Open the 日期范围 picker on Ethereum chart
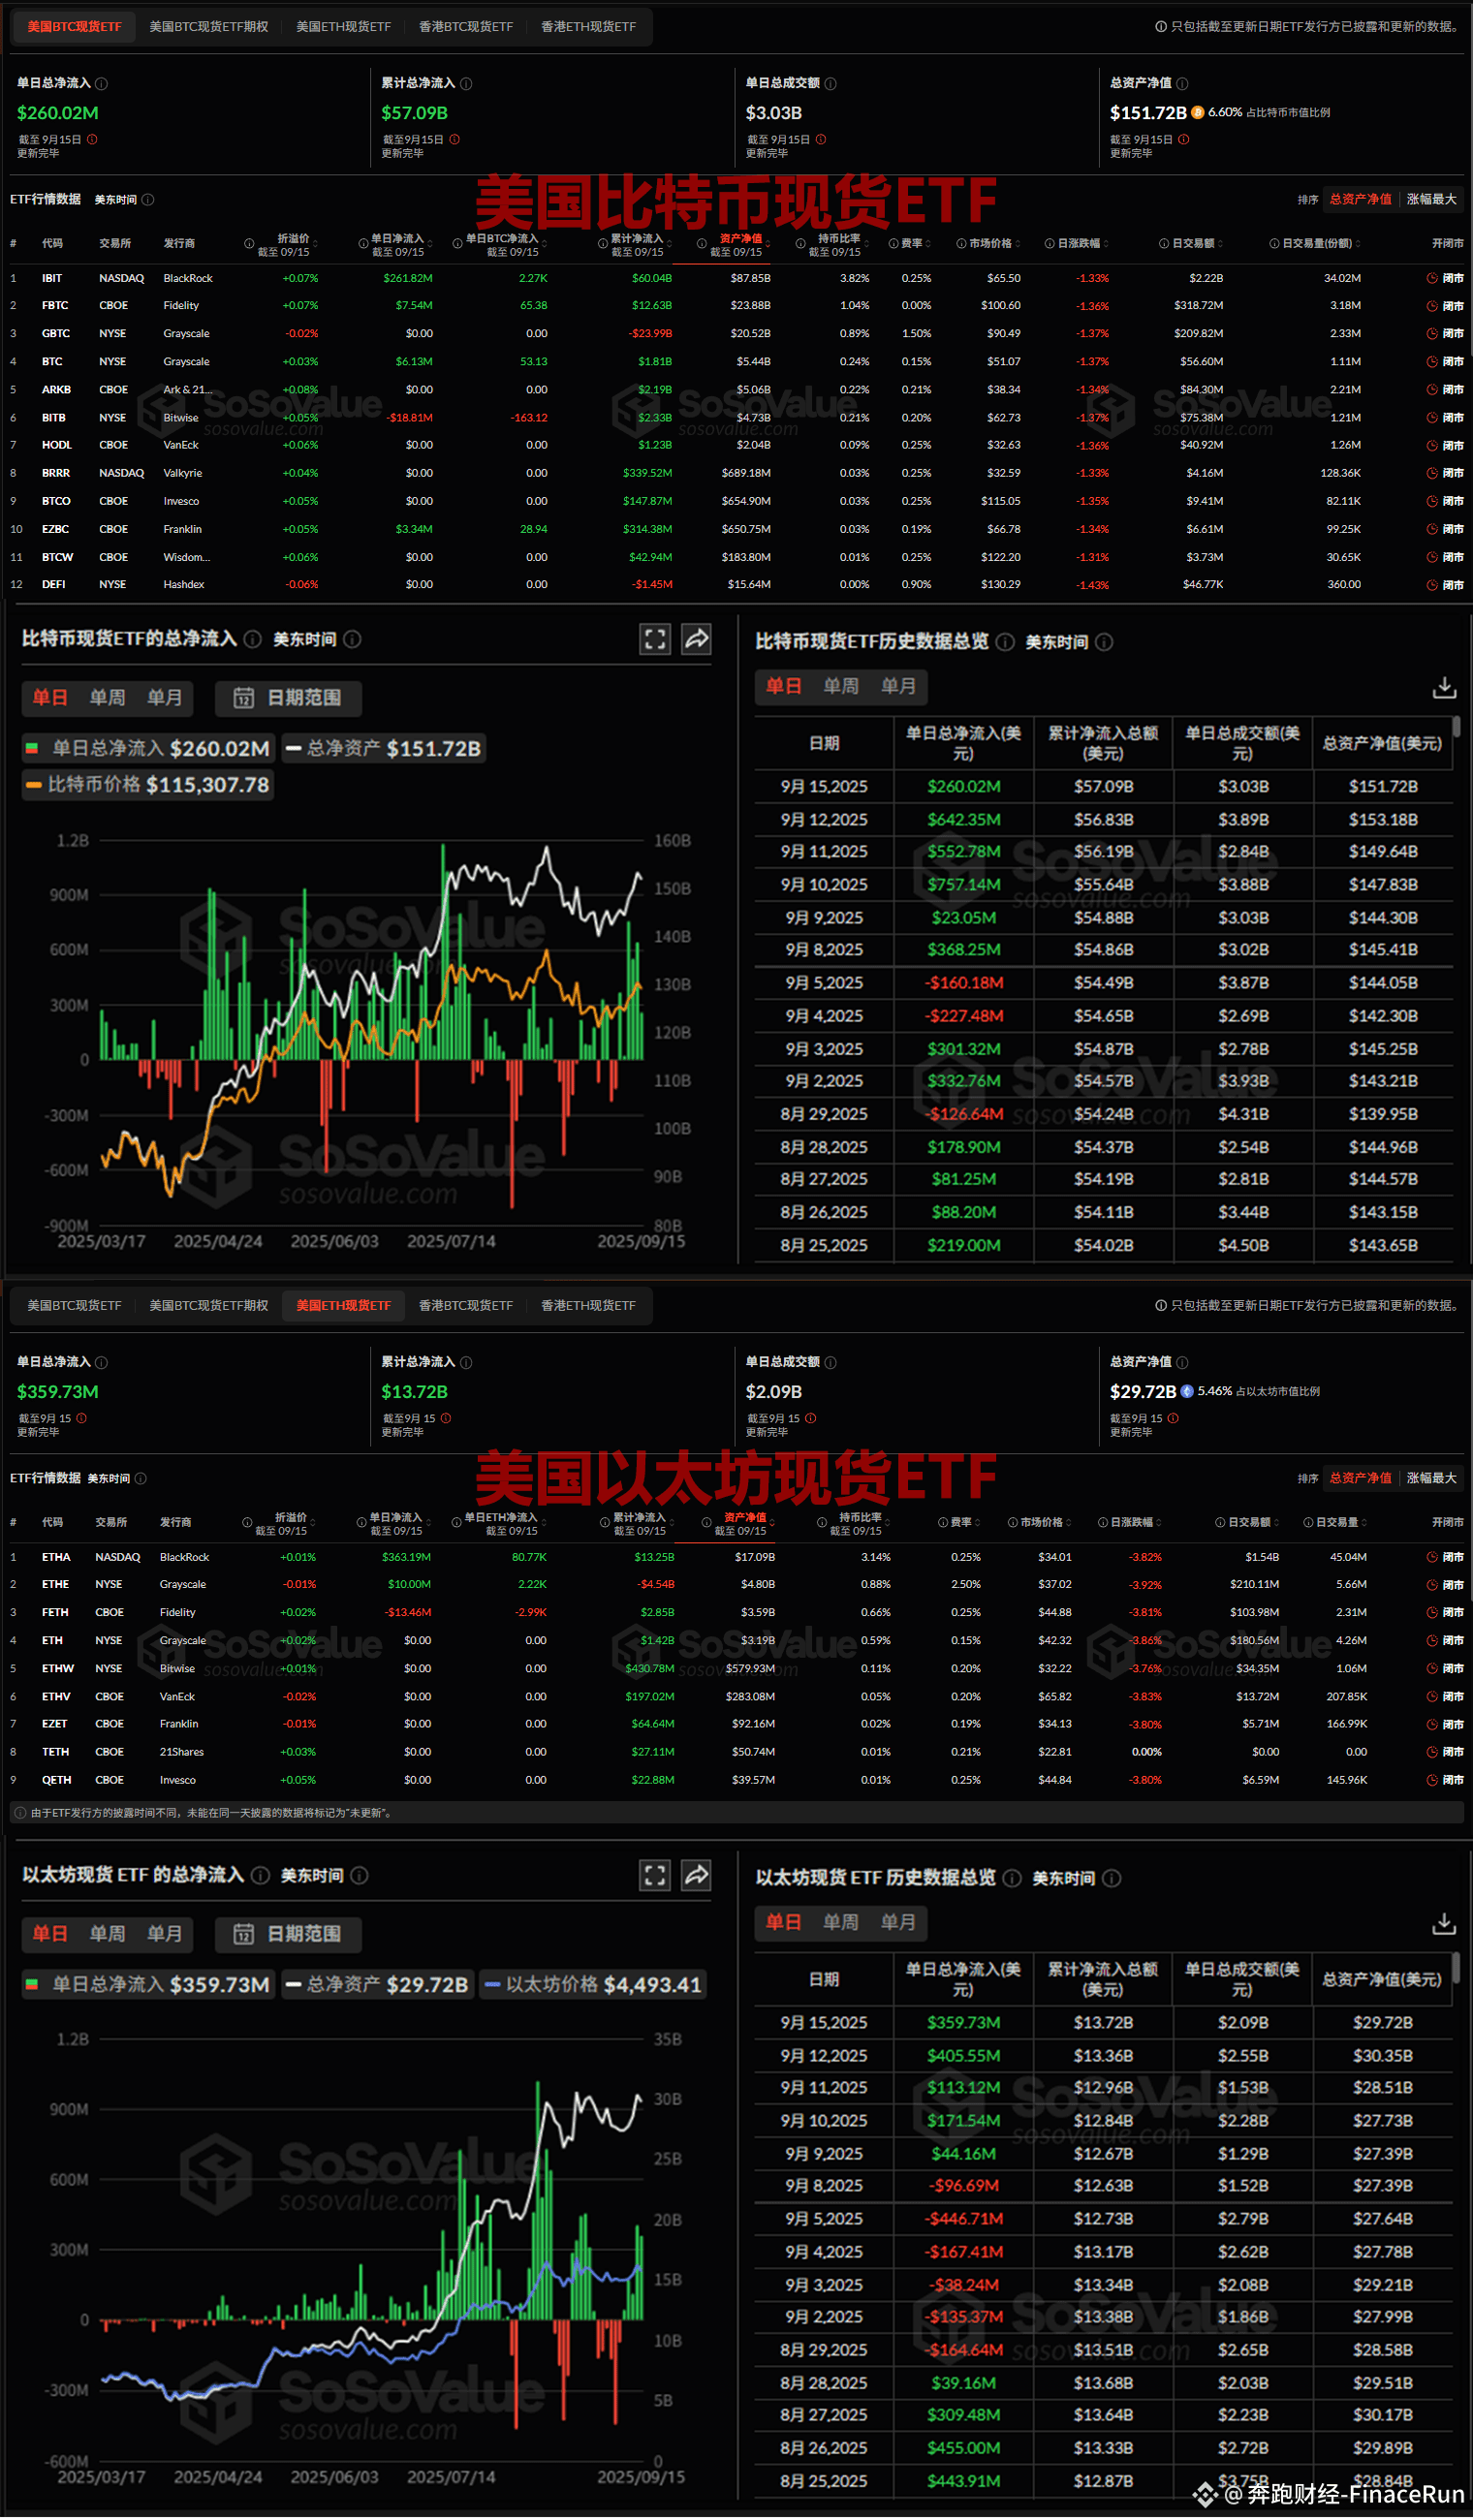The image size is (1473, 2520). (x=289, y=1934)
